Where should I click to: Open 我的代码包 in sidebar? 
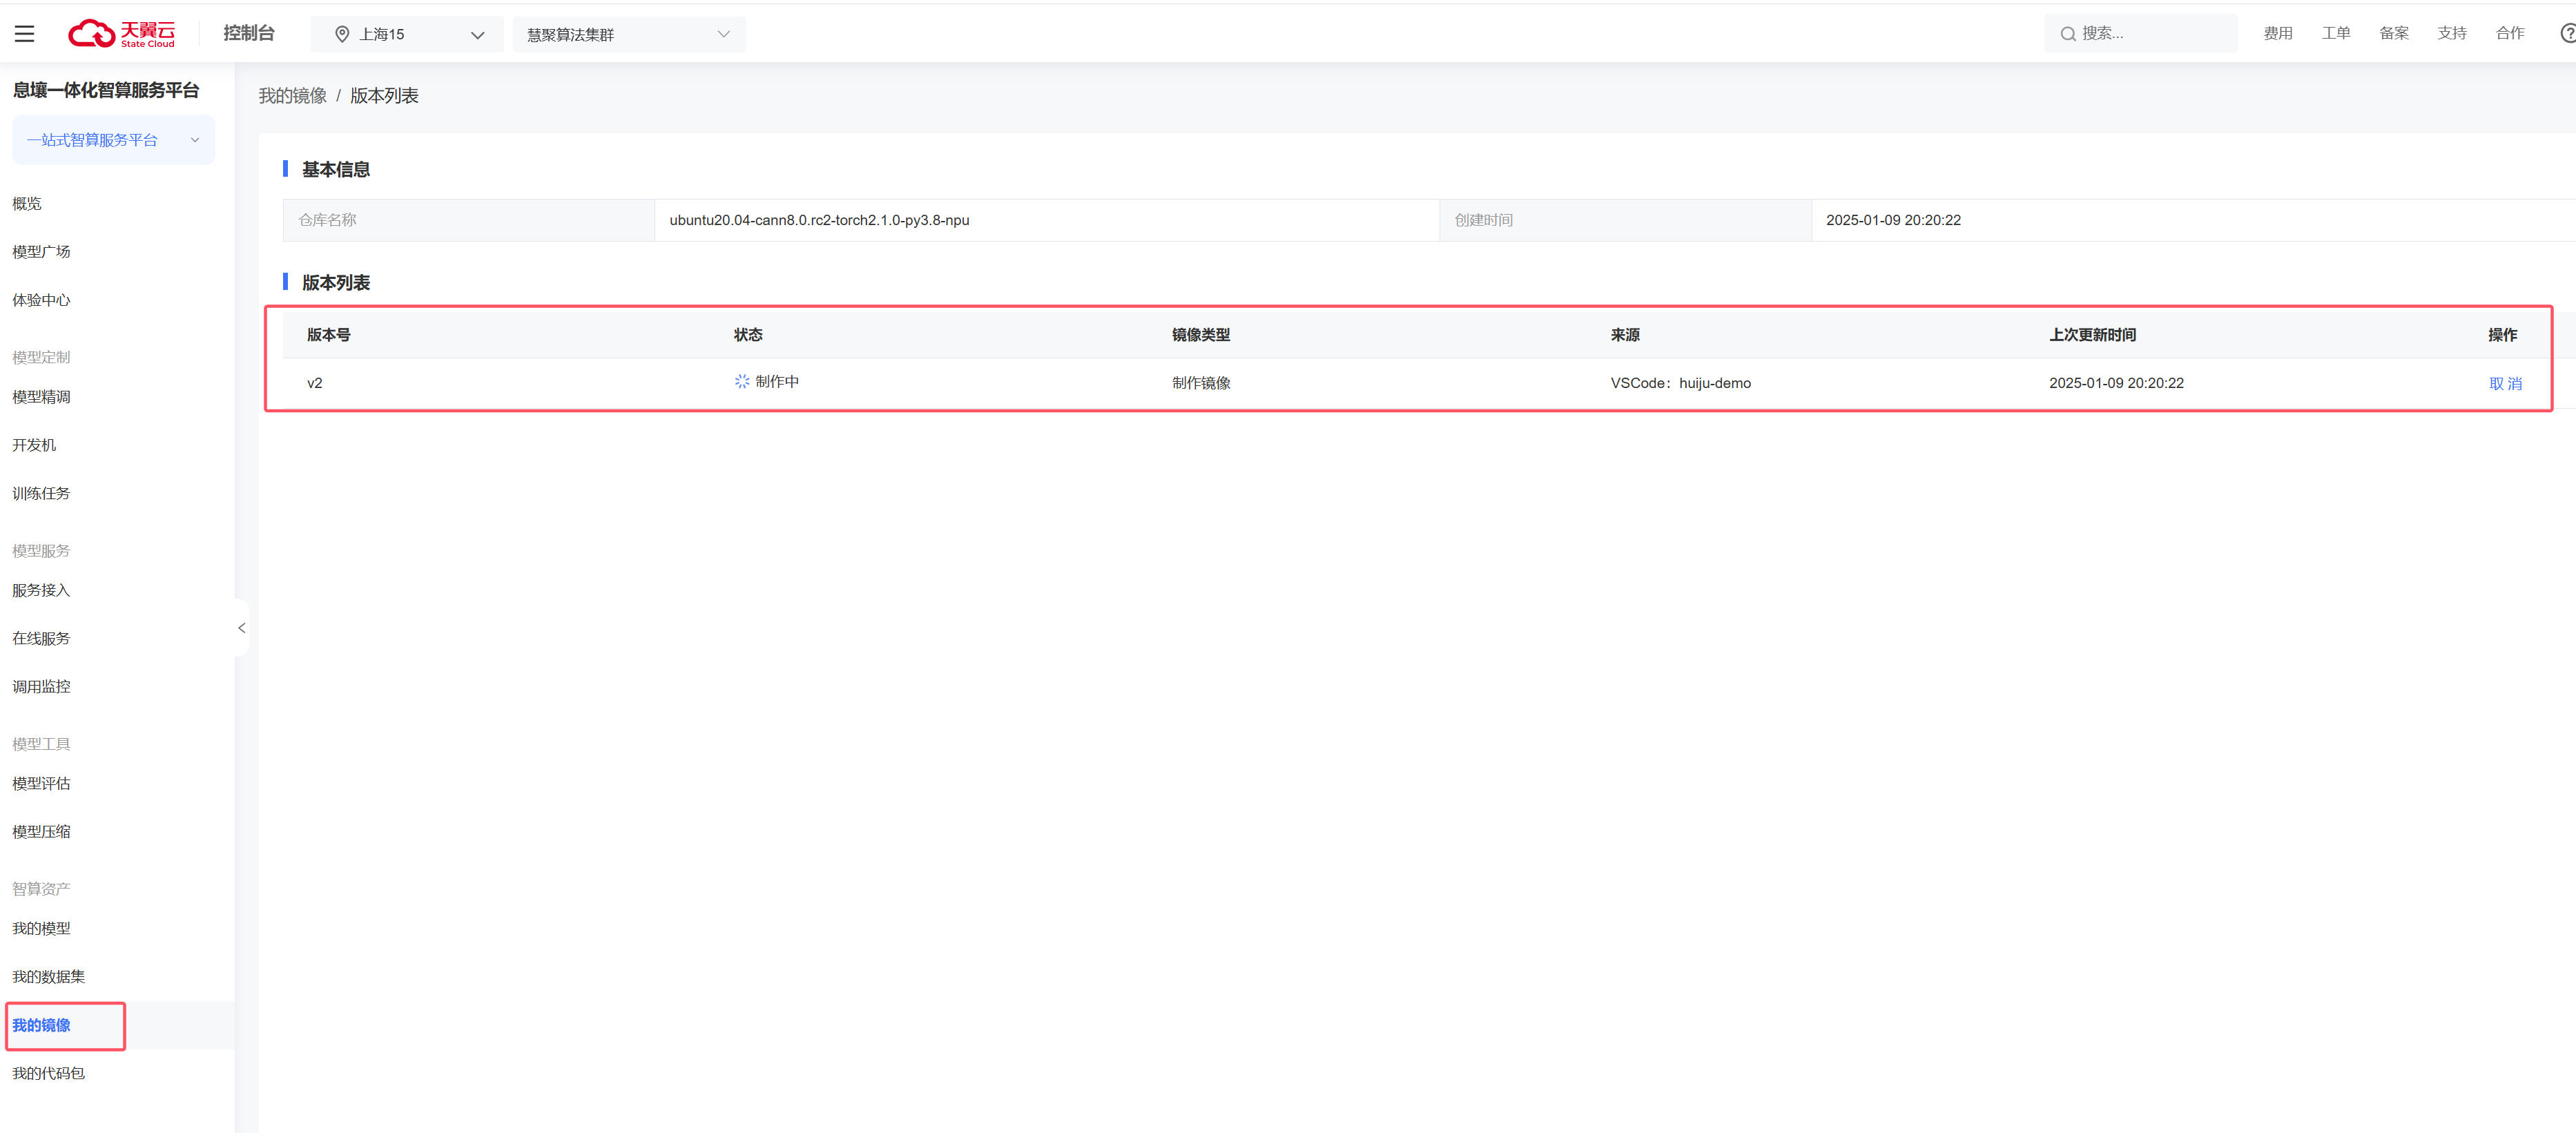(x=48, y=1073)
